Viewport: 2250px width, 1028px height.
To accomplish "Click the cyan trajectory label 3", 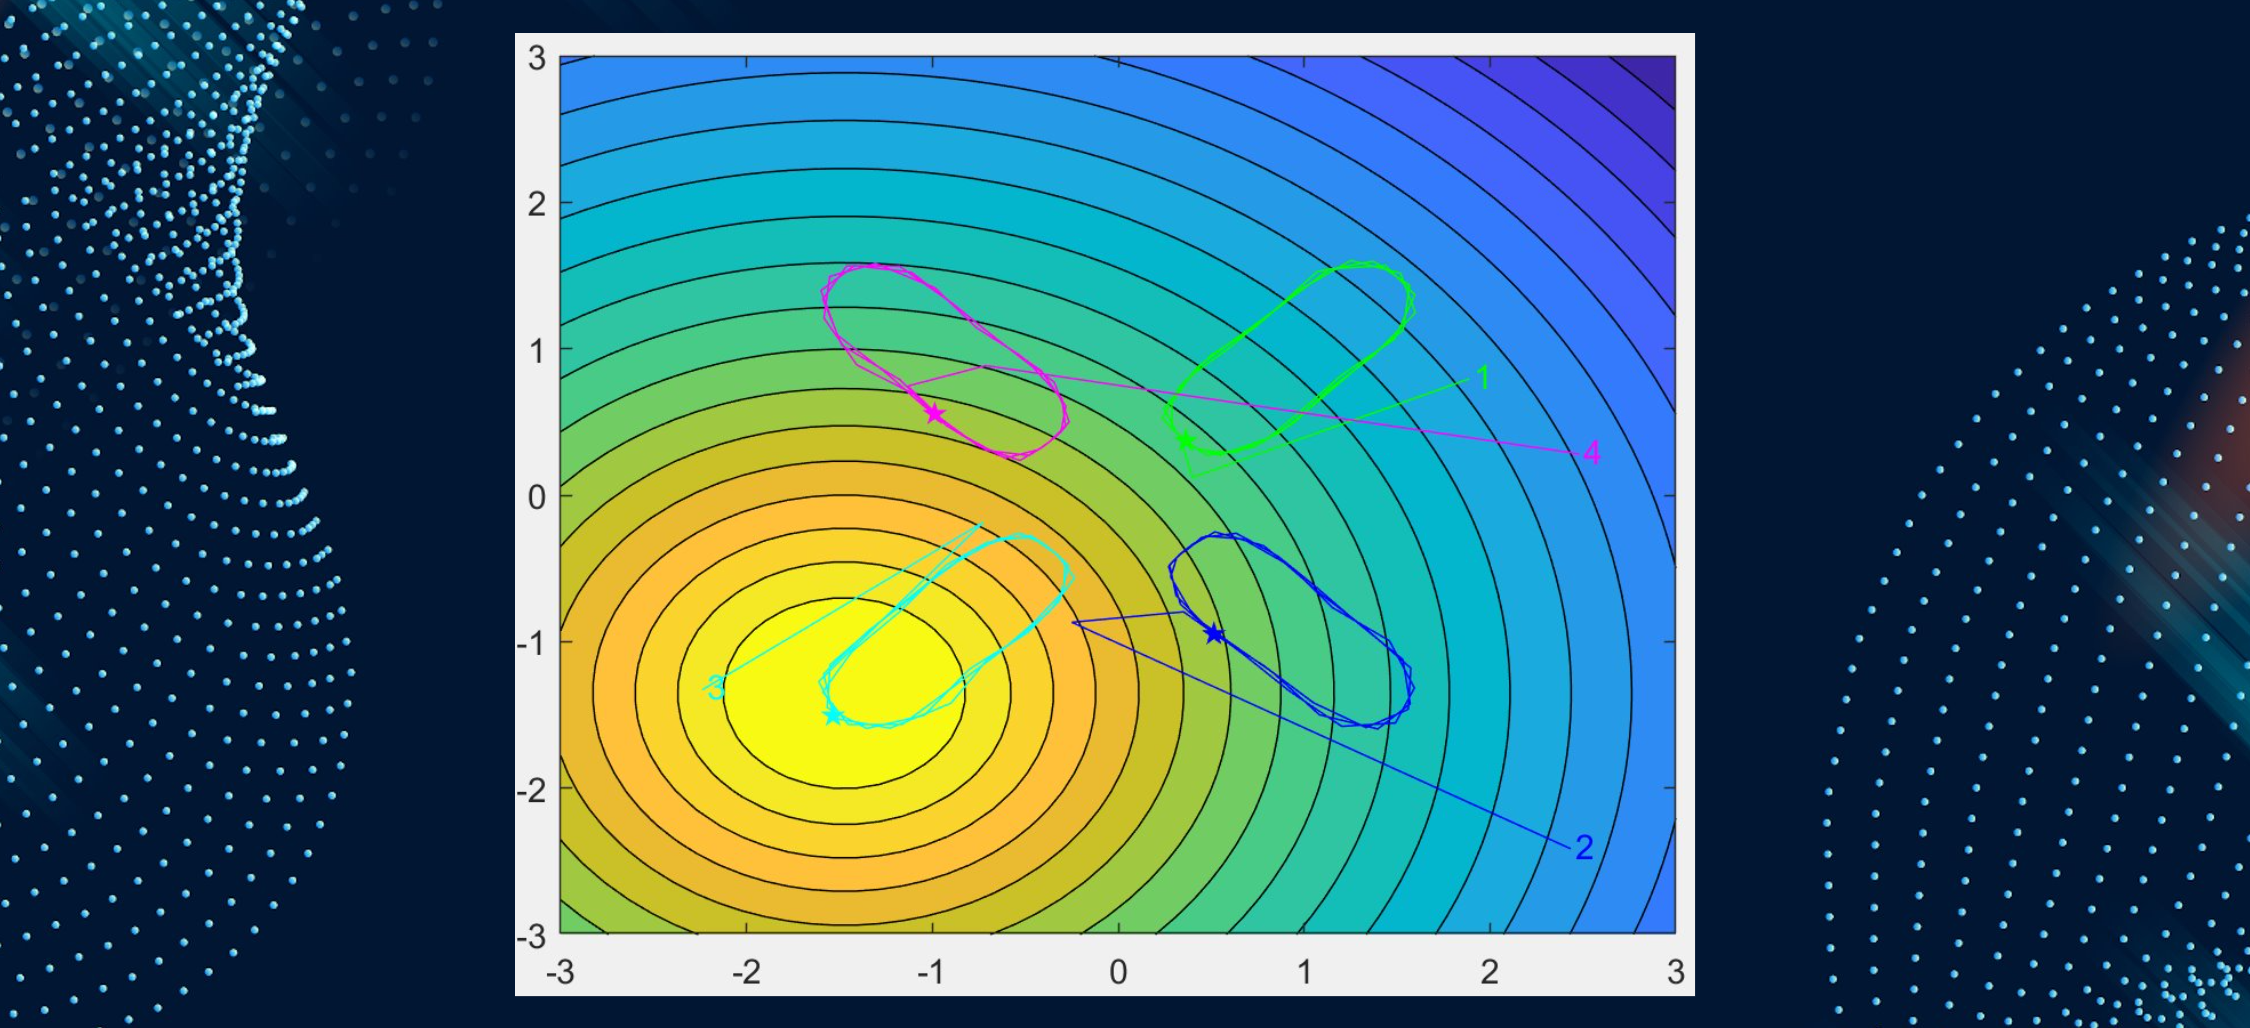I will click(x=716, y=687).
